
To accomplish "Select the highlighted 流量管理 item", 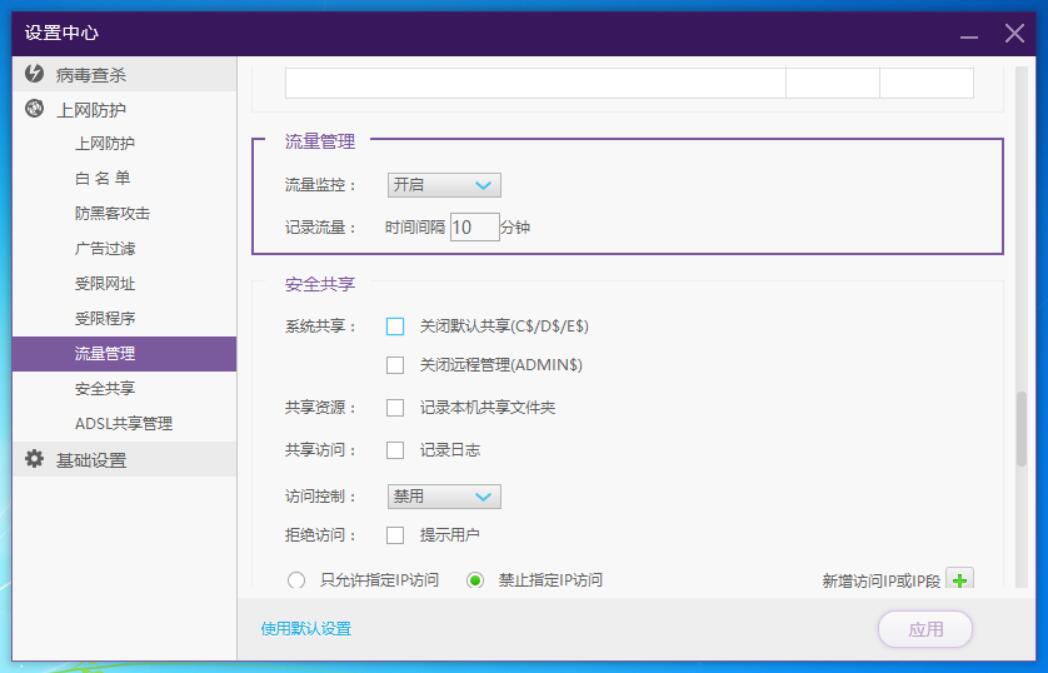I will pos(124,354).
